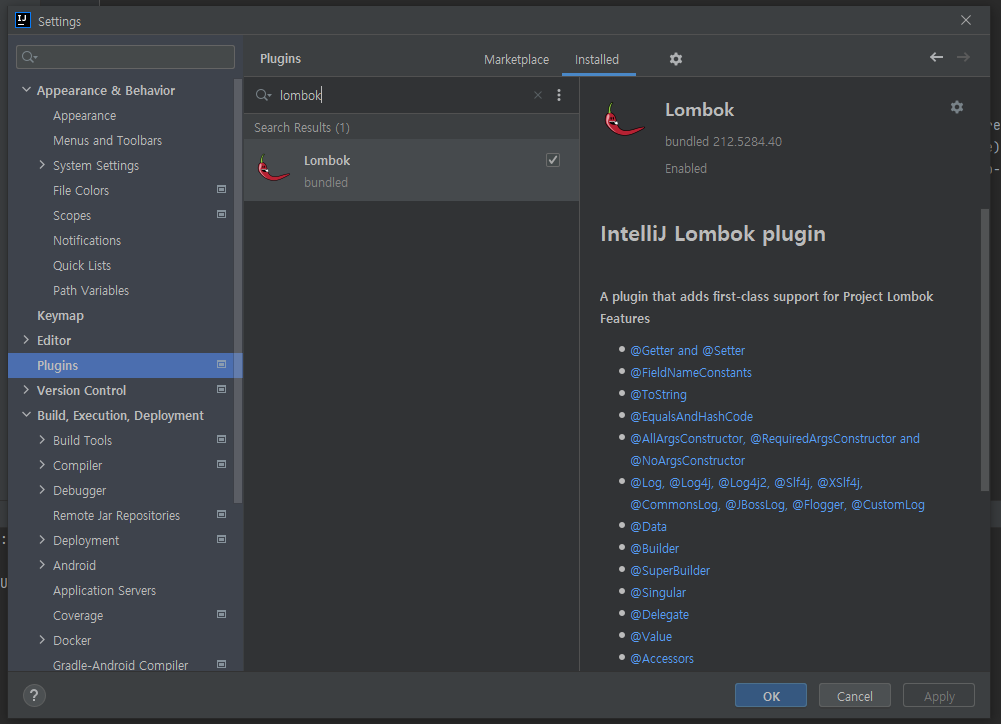
Task: Click project-level icon next to Remote Jar Repositories
Action: [x=222, y=515]
